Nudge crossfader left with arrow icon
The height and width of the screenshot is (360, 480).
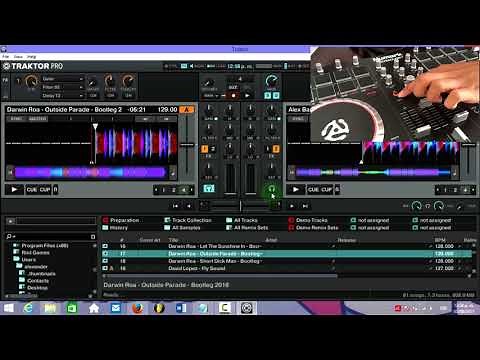click(x=189, y=206)
